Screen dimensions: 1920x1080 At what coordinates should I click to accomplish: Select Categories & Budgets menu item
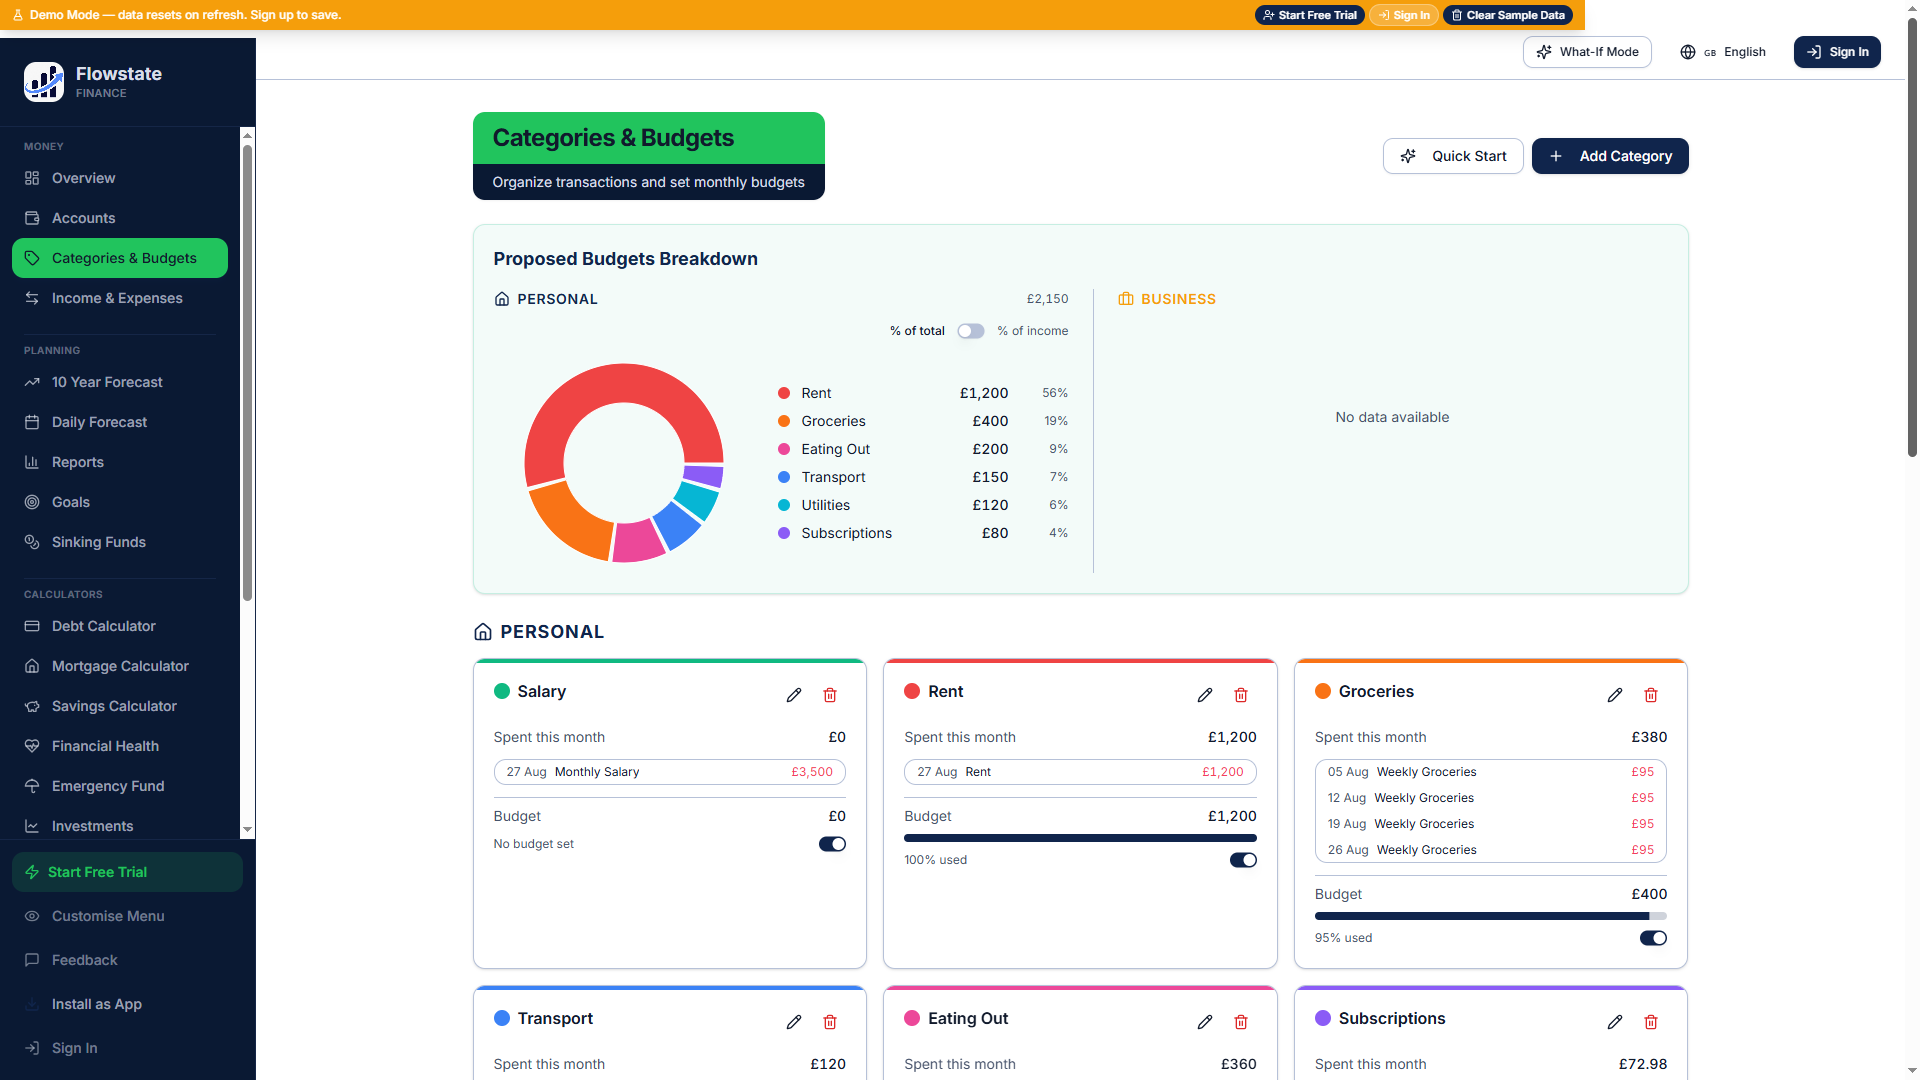coord(120,258)
